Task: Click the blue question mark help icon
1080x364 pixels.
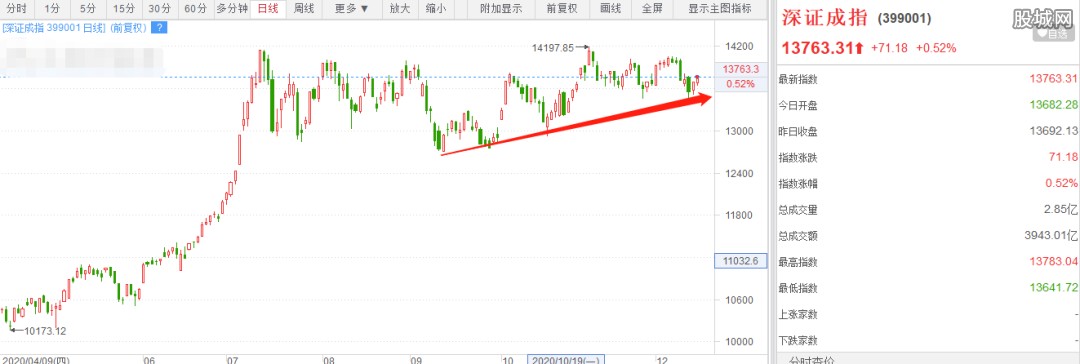Action: point(160,28)
